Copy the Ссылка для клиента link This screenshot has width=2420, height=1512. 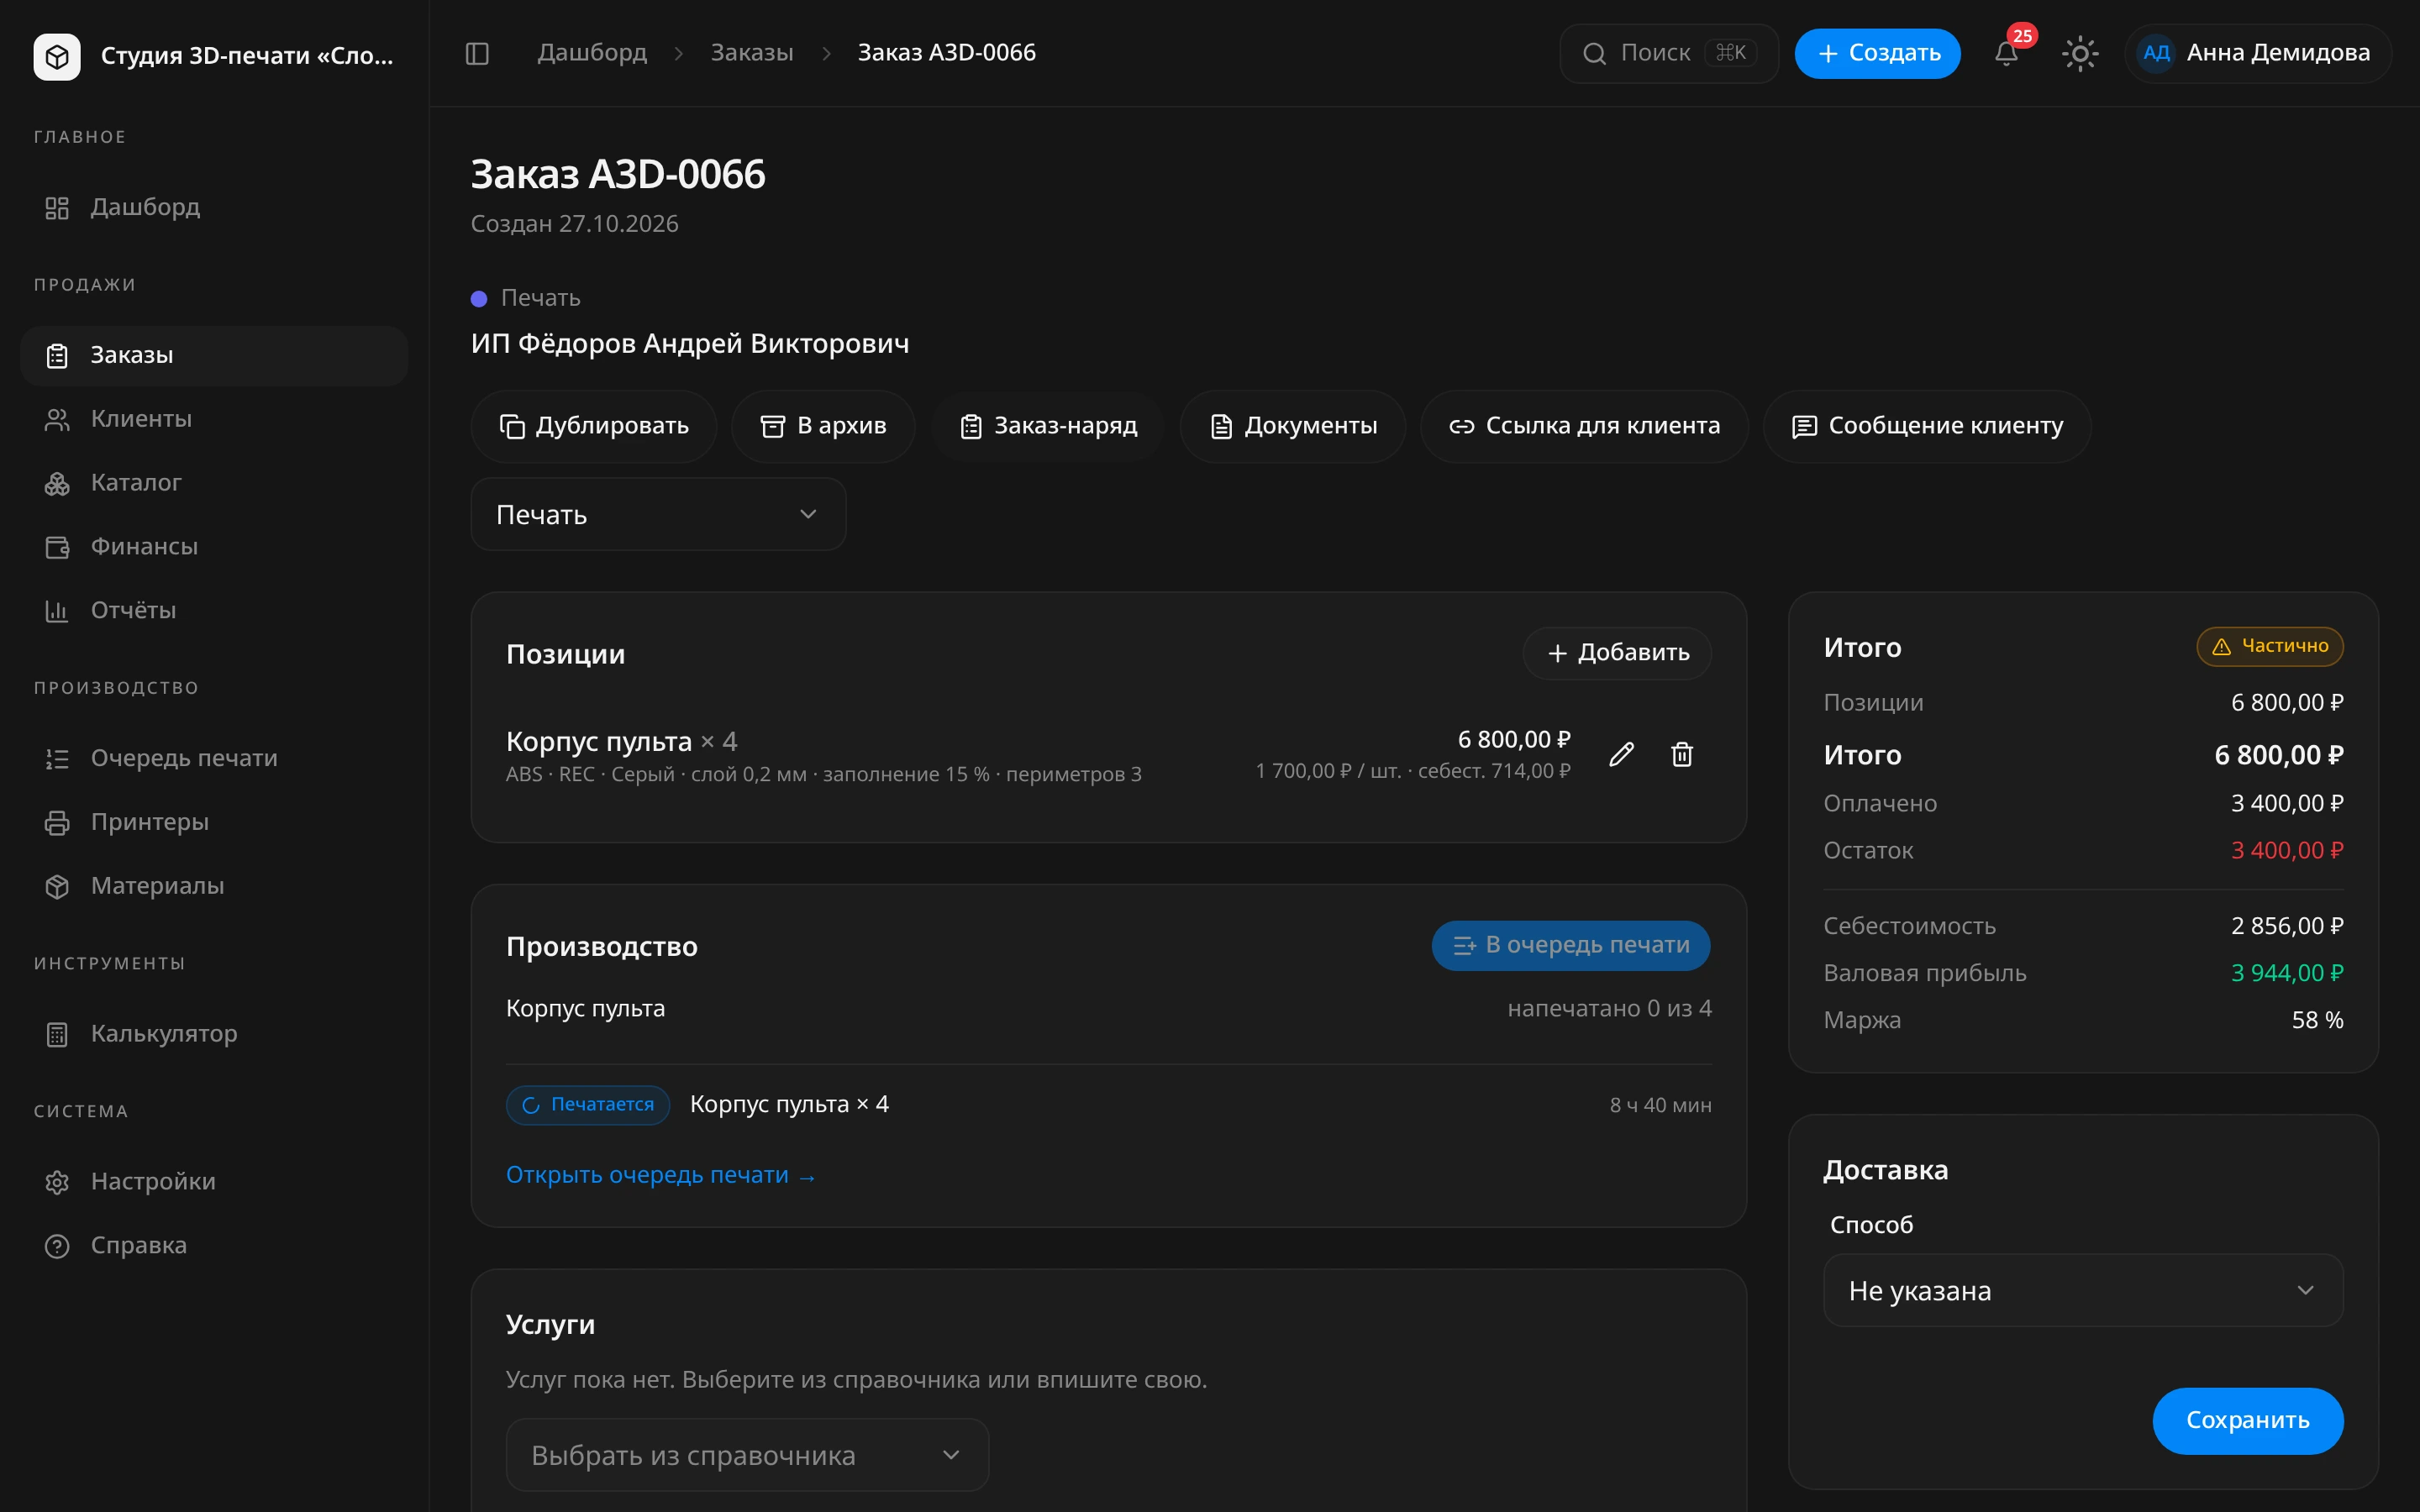pyautogui.click(x=1584, y=426)
